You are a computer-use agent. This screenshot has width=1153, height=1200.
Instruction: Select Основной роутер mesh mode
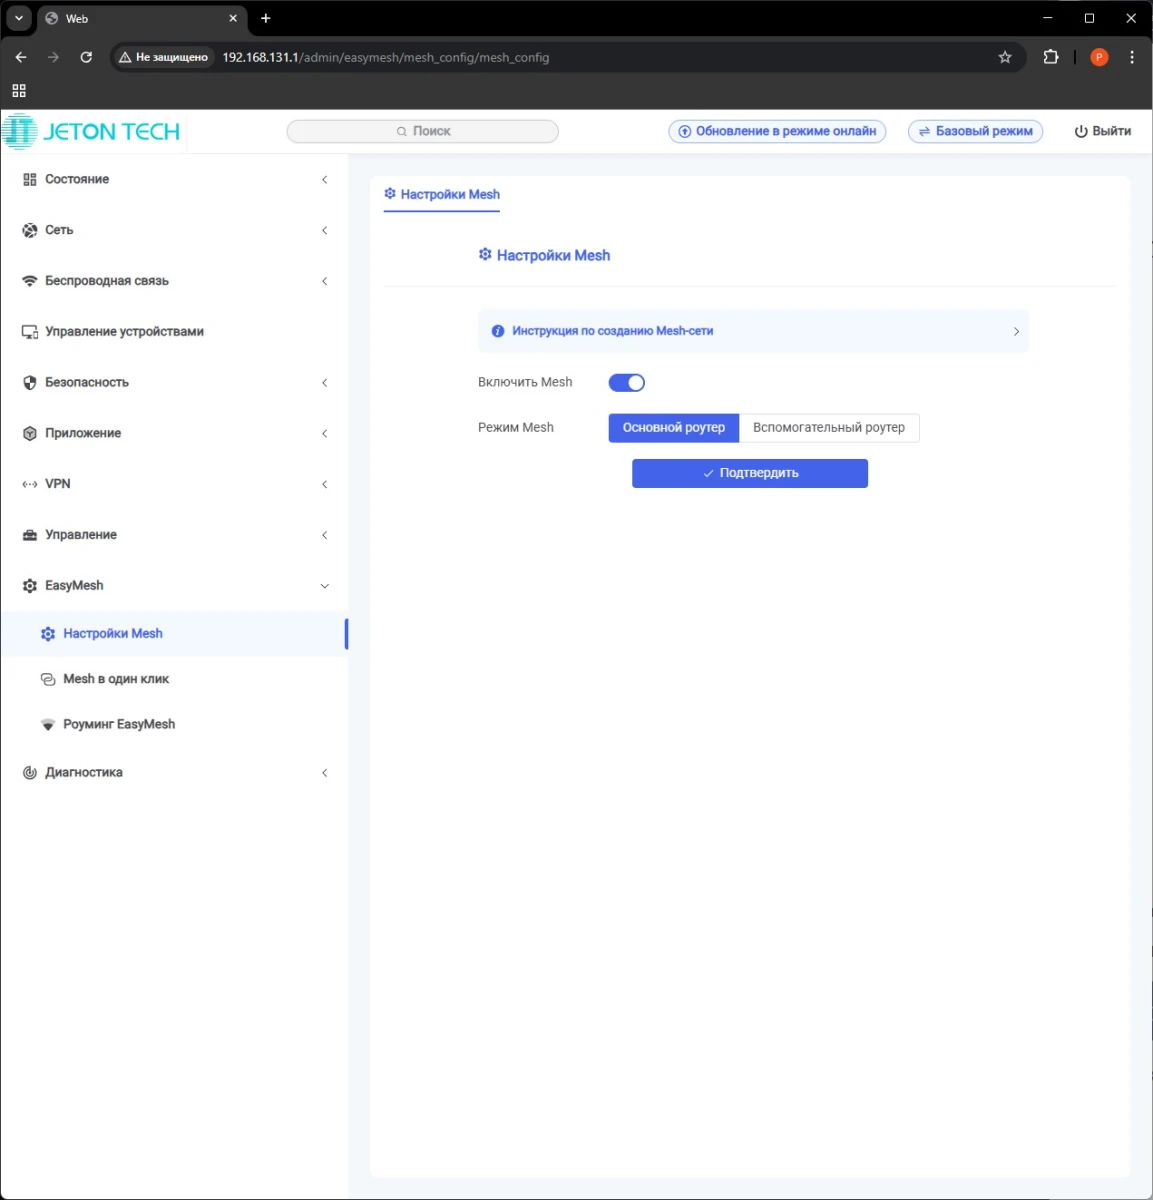point(673,428)
